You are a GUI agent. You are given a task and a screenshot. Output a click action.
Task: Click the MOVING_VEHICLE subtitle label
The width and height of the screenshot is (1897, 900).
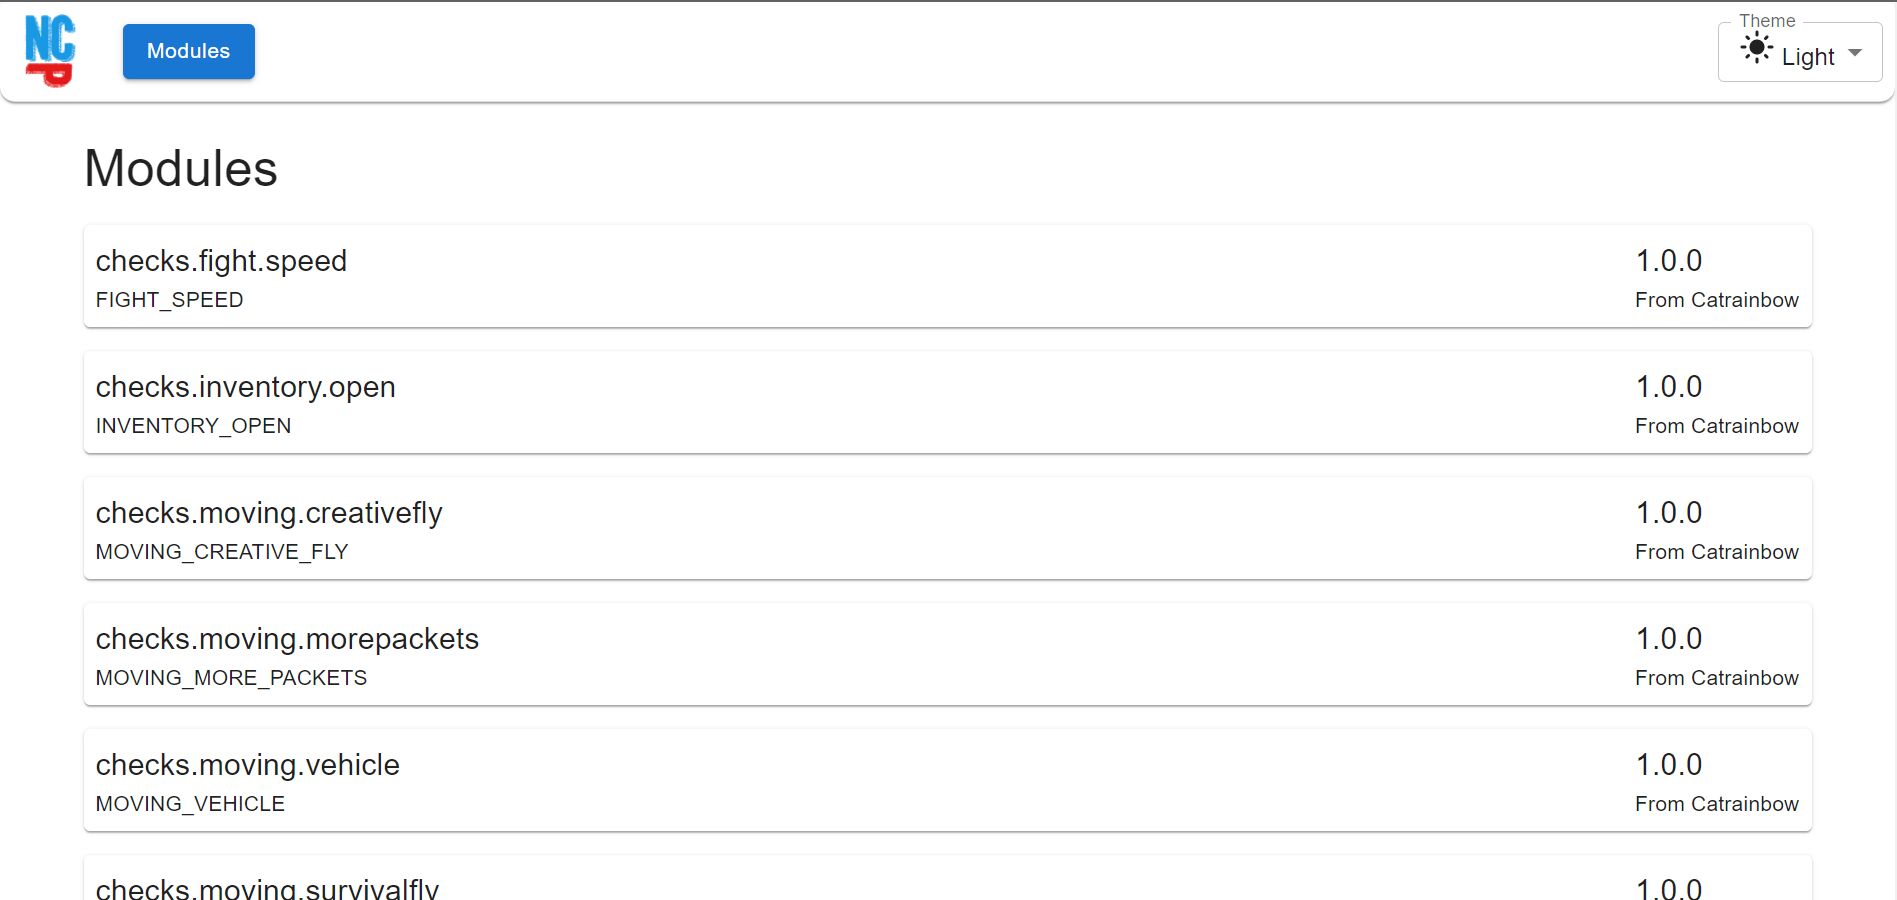coord(191,804)
